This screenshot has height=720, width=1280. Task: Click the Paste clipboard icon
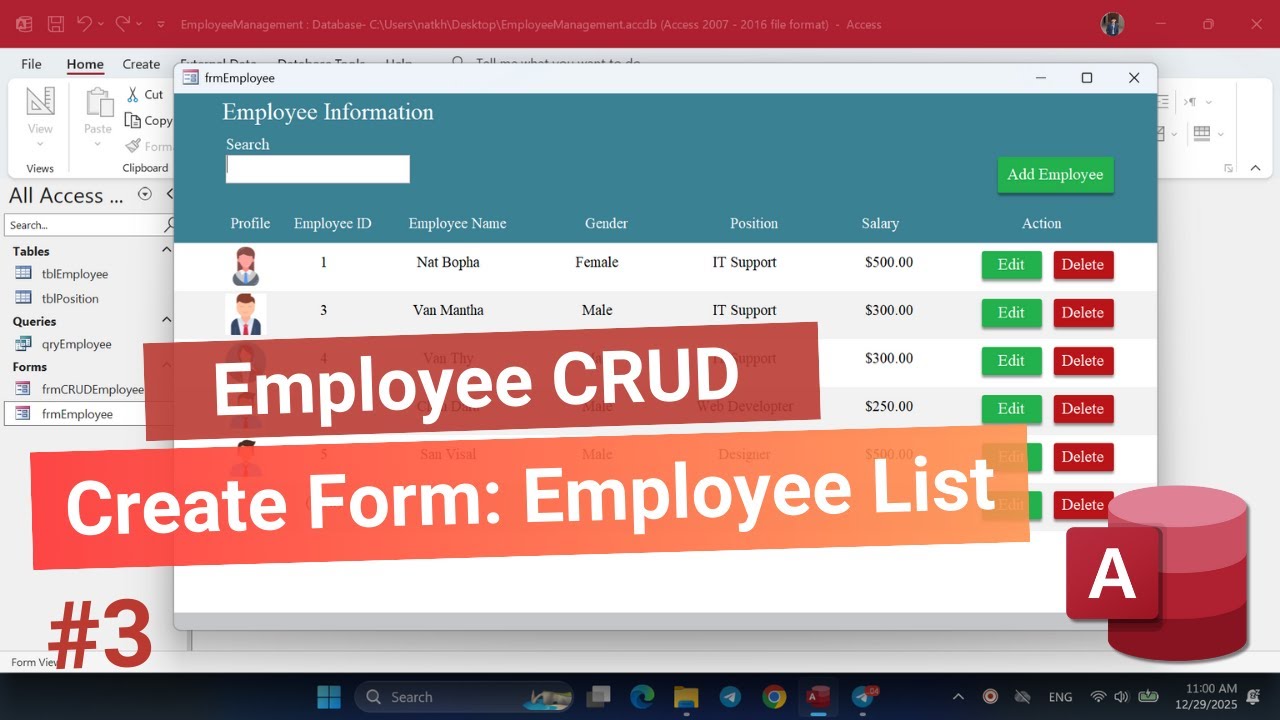click(x=98, y=102)
